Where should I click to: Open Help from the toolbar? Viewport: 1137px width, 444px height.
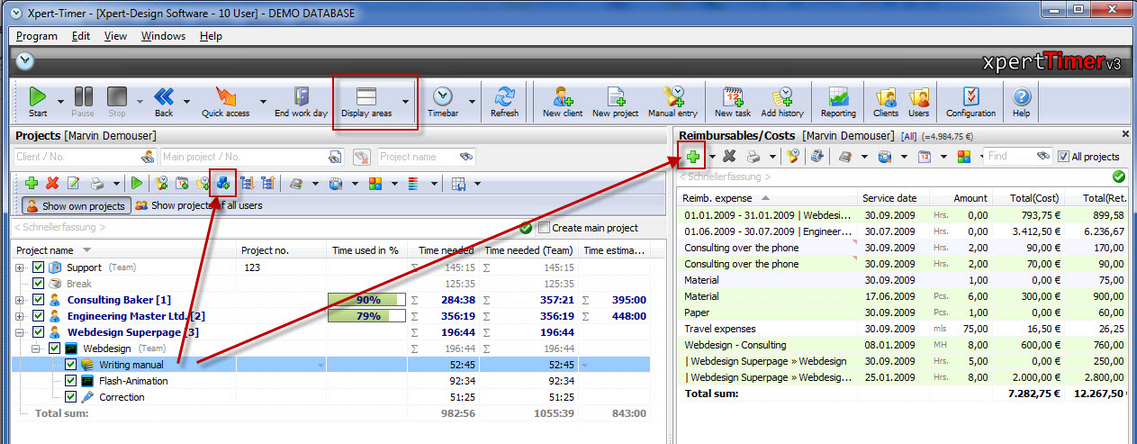point(1021,102)
